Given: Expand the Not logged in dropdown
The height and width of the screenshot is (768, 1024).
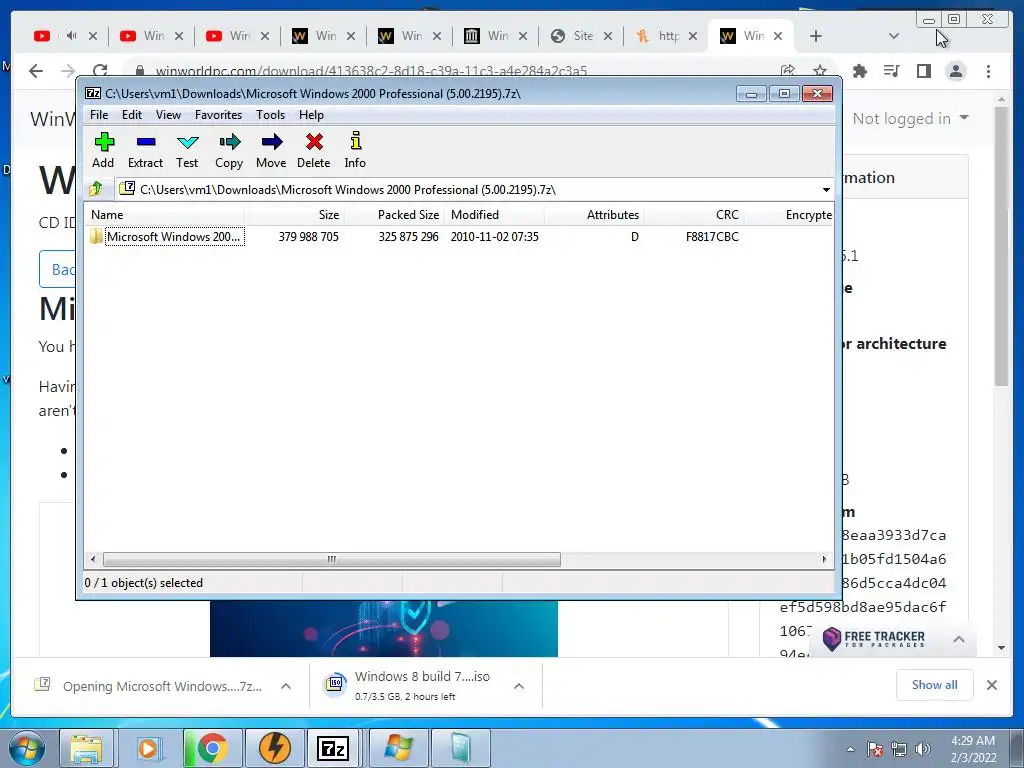Looking at the screenshot, I should tap(910, 119).
